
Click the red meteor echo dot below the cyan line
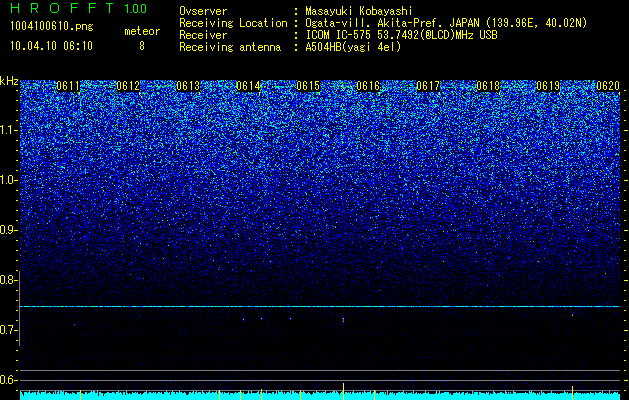pyautogui.click(x=343, y=320)
